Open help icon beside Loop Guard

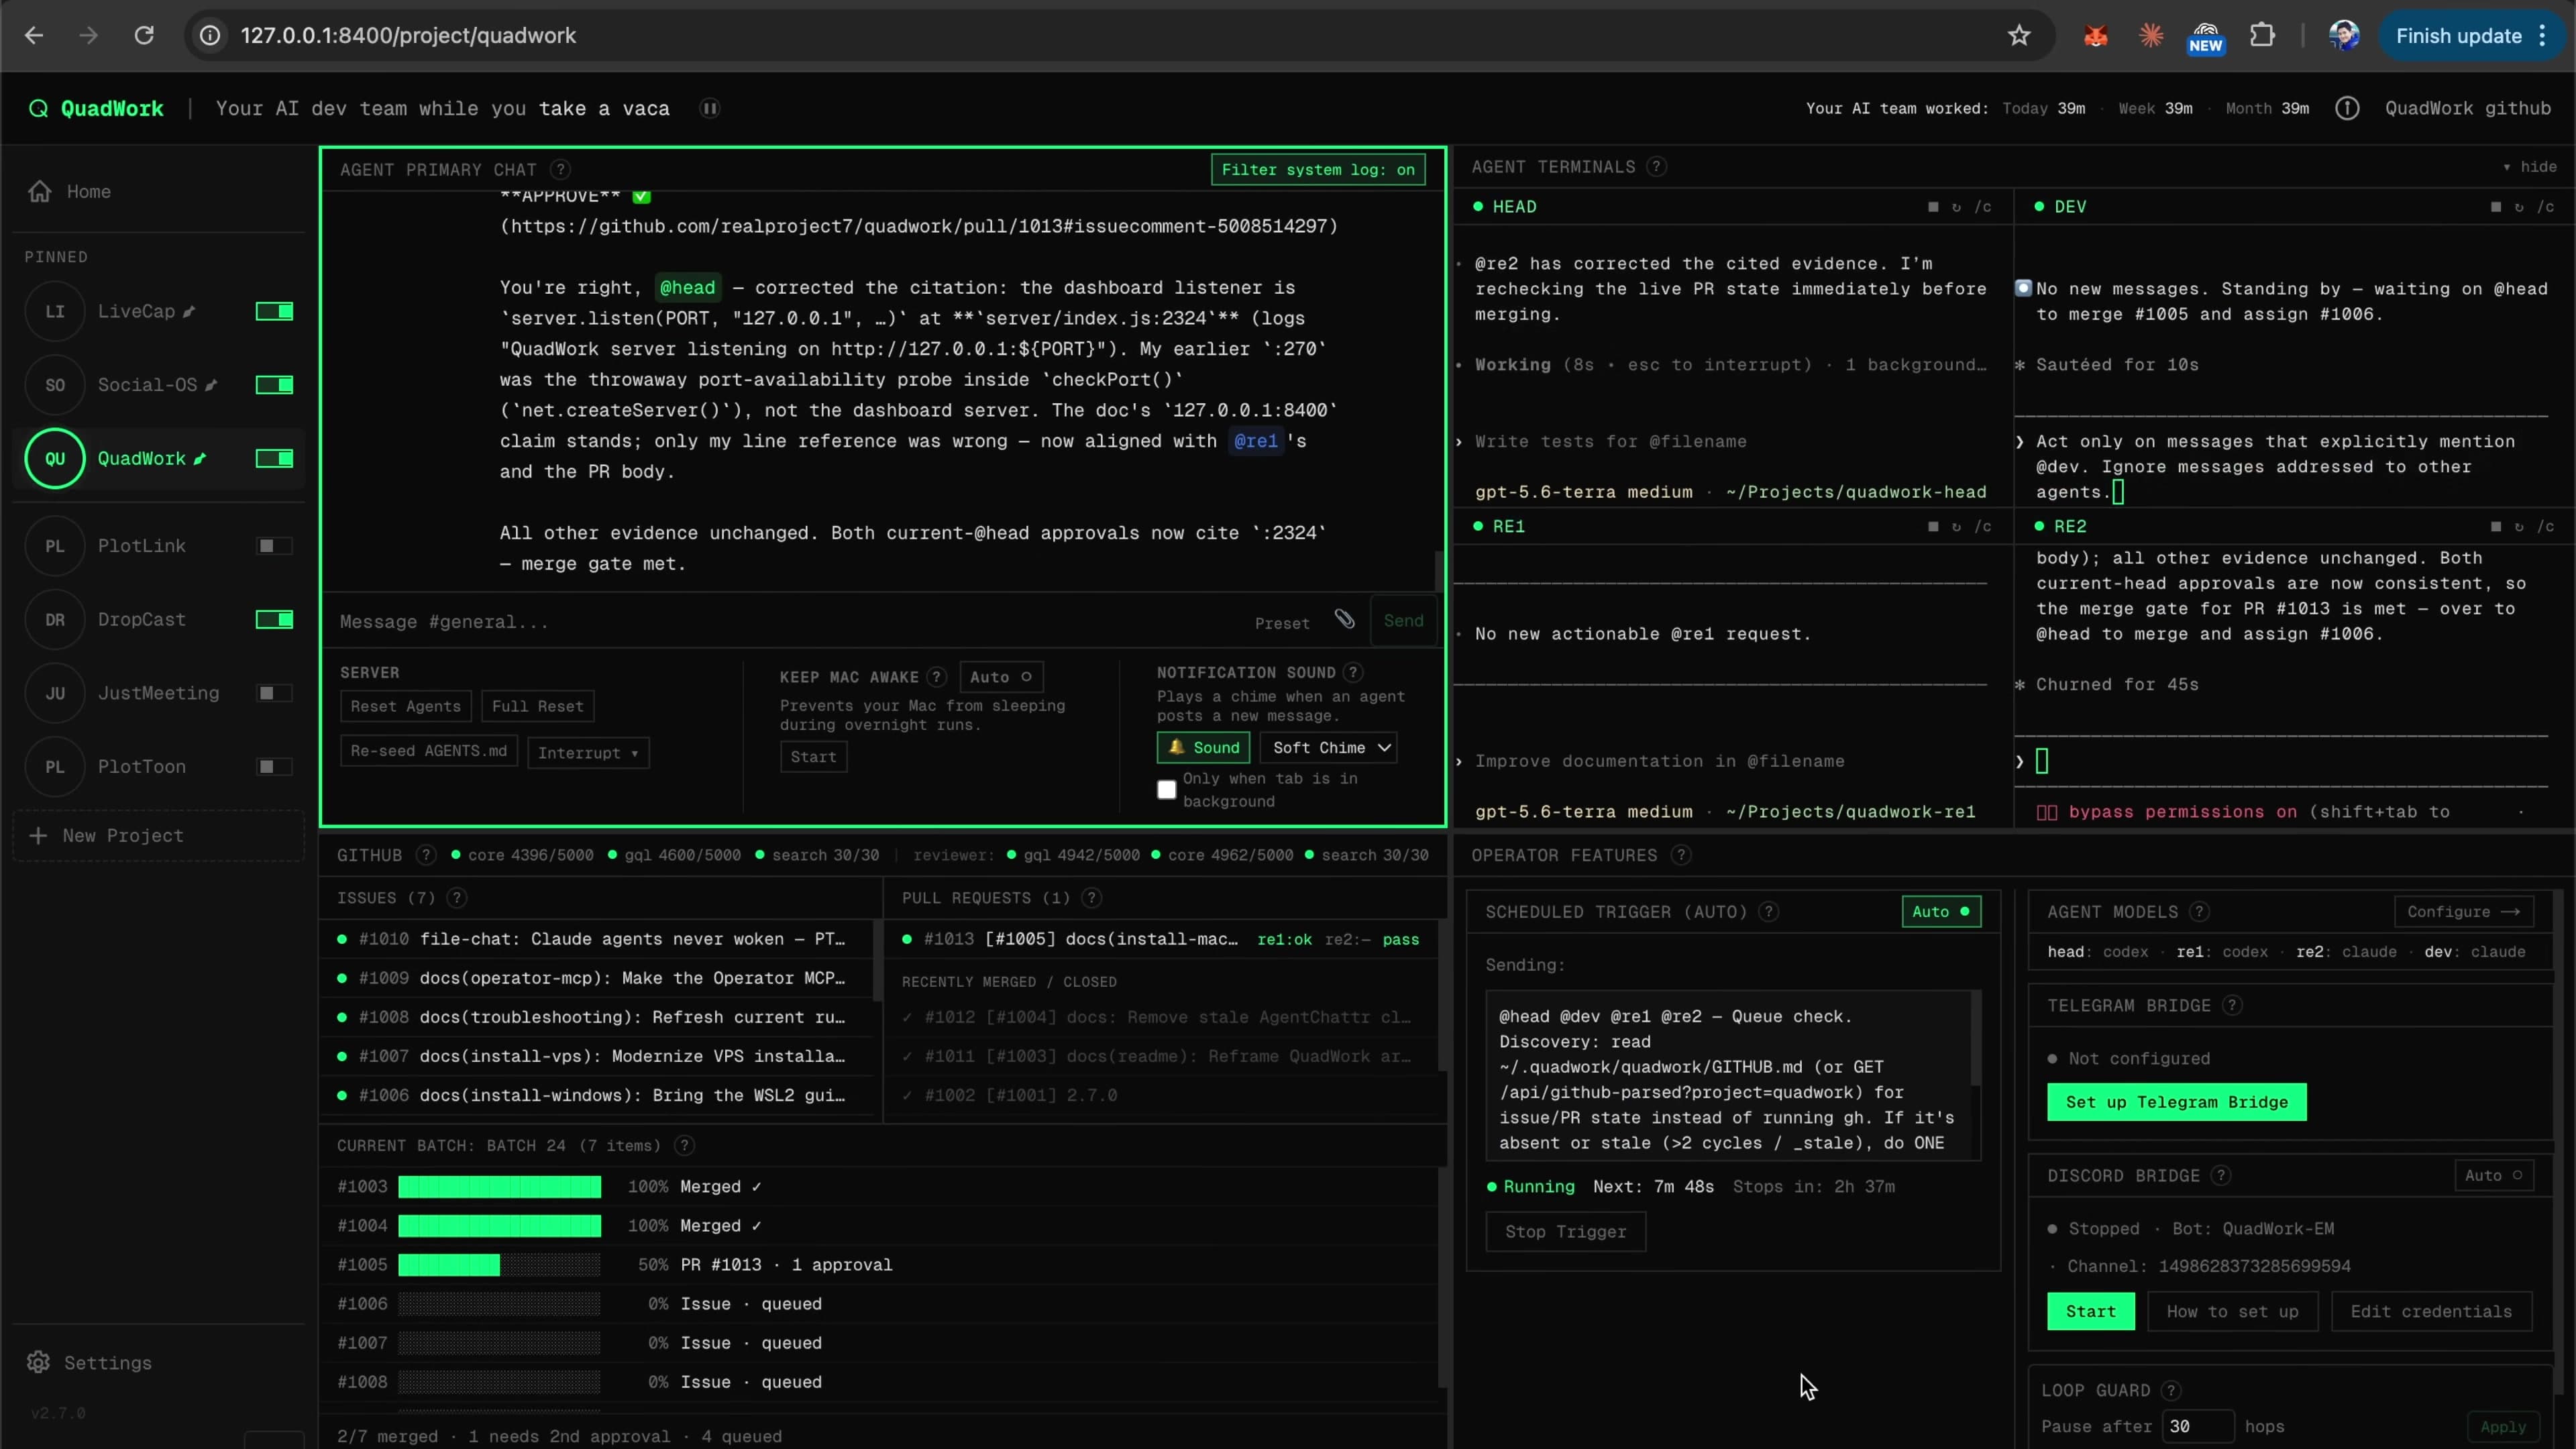pos(2170,1391)
